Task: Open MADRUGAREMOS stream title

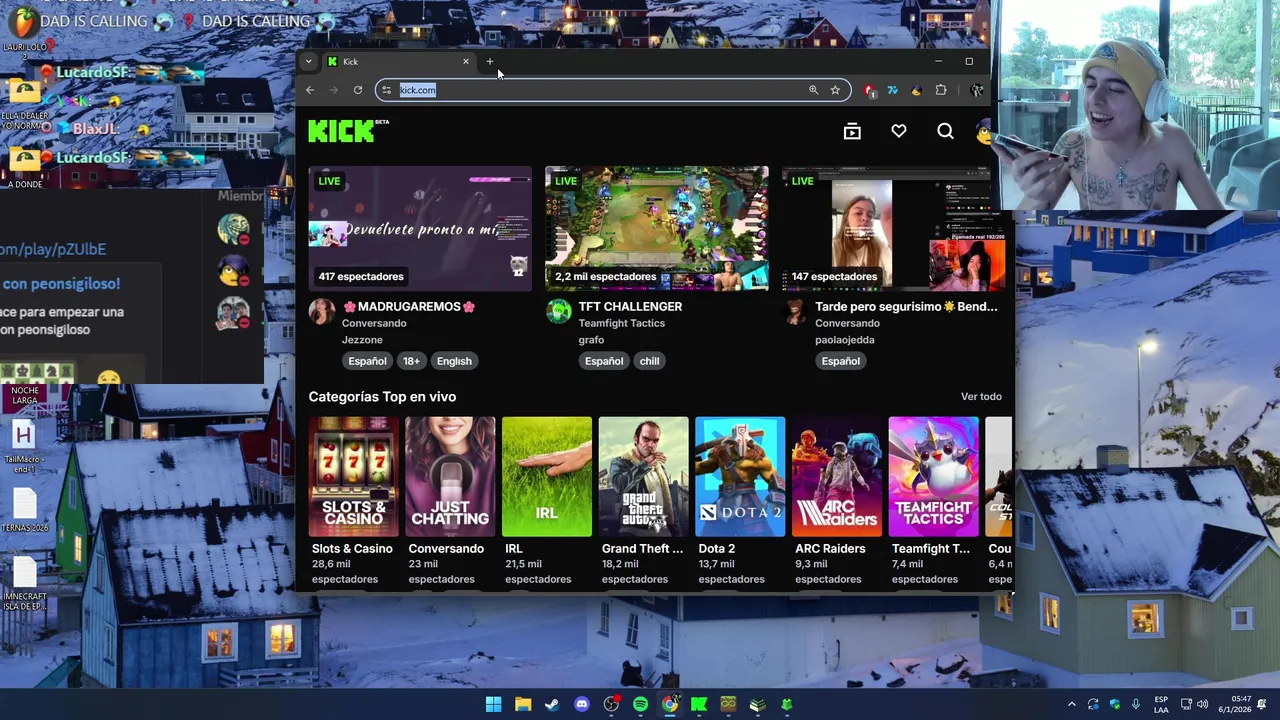Action: [x=409, y=307]
